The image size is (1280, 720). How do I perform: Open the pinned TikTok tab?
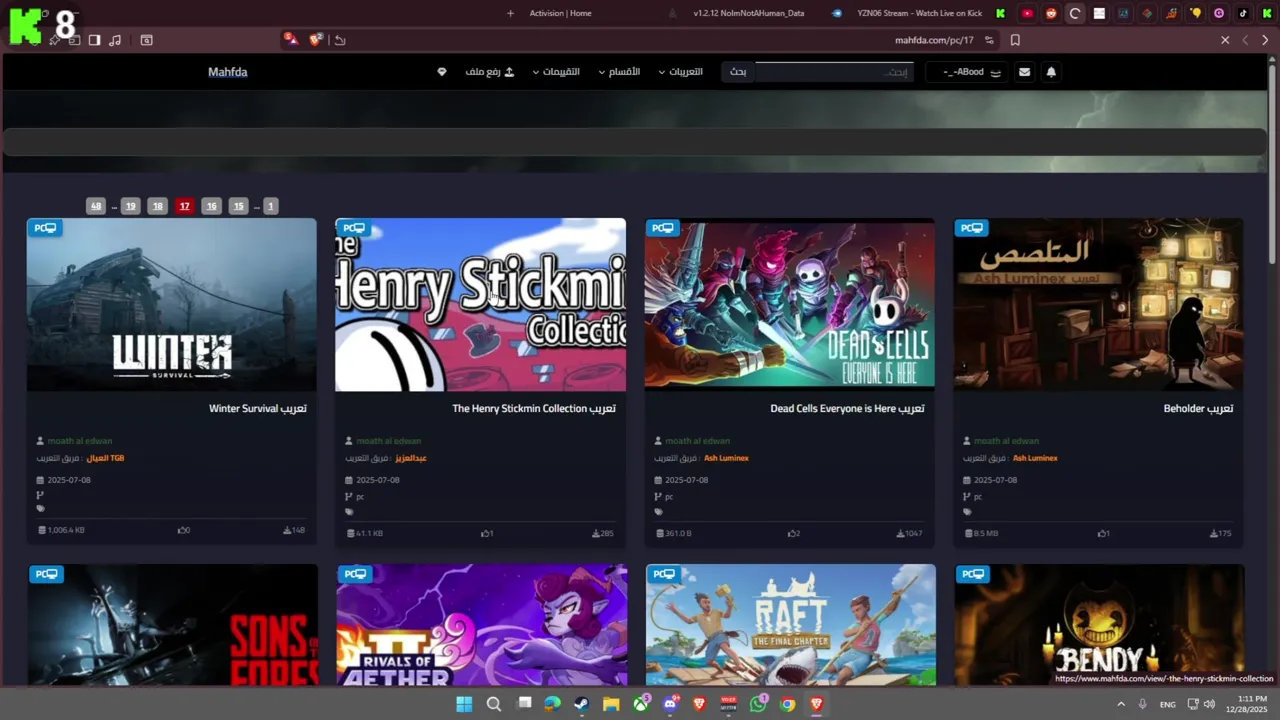click(x=1243, y=13)
